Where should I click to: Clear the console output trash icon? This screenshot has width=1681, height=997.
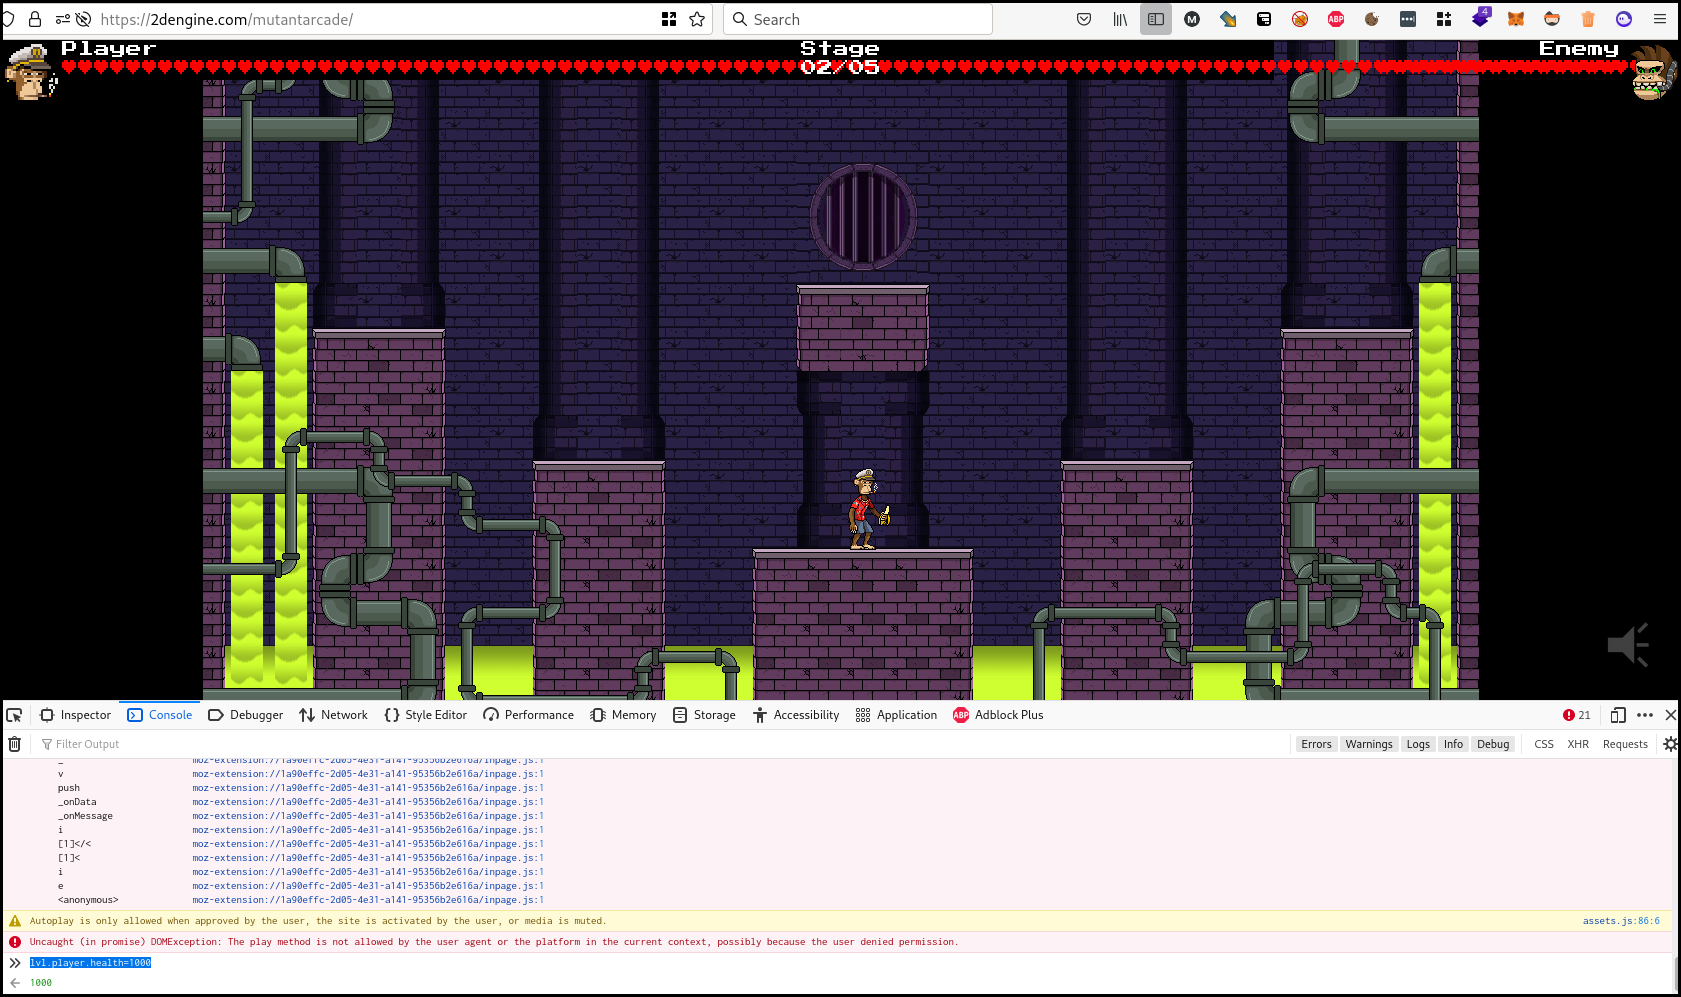tap(14, 744)
